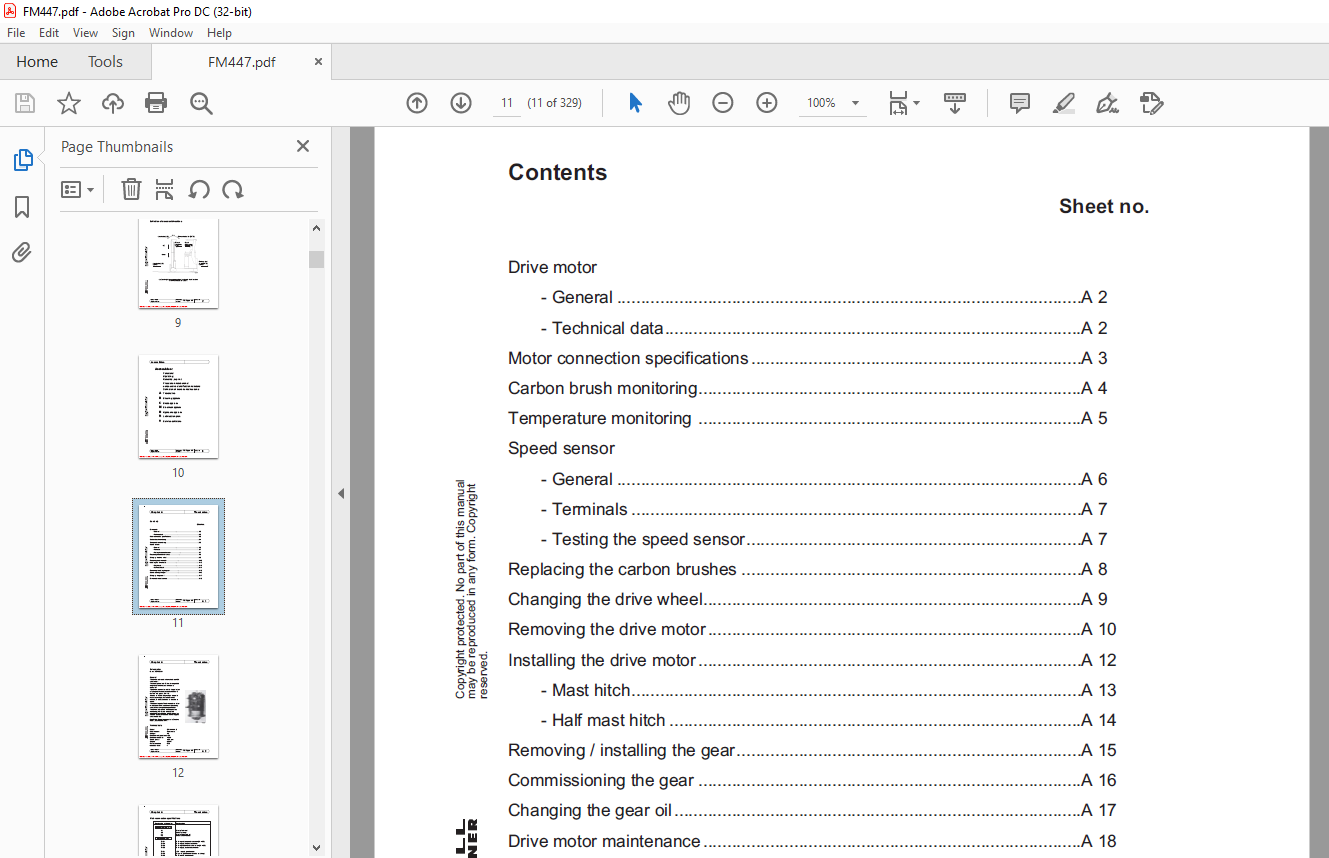Zoom in with the plus icon
1329x858 pixels.
pyautogui.click(x=767, y=103)
